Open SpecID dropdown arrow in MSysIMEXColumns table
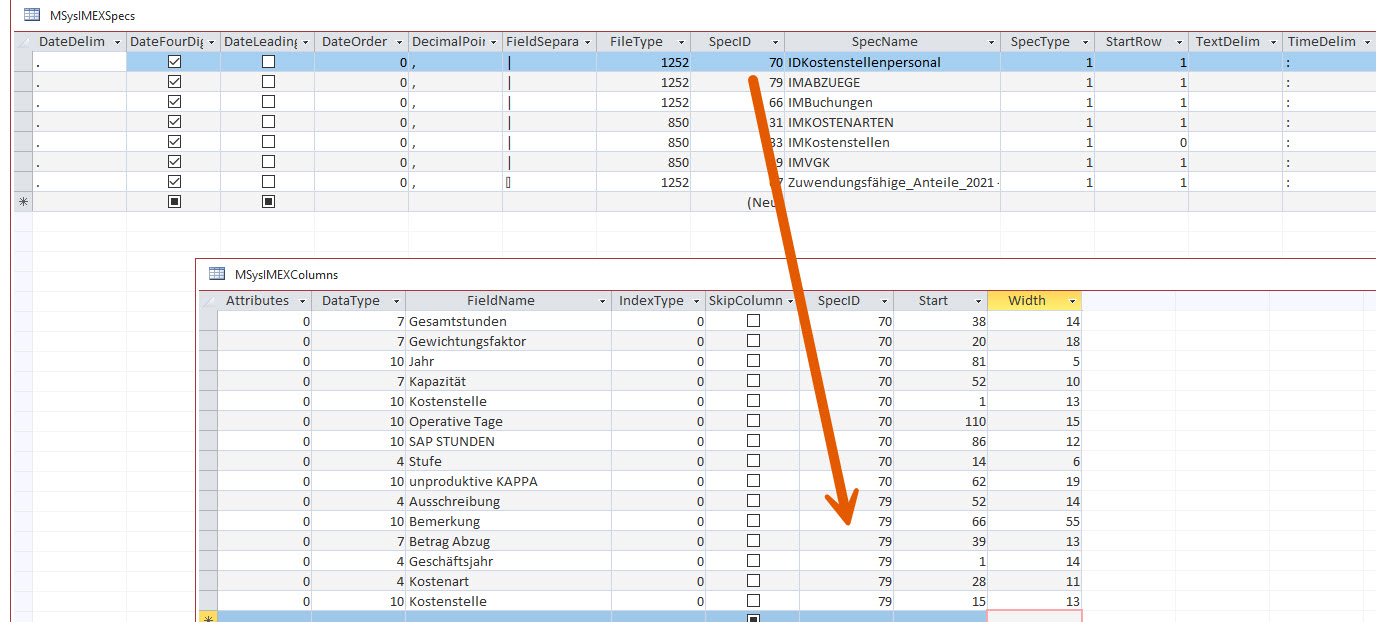 point(885,301)
